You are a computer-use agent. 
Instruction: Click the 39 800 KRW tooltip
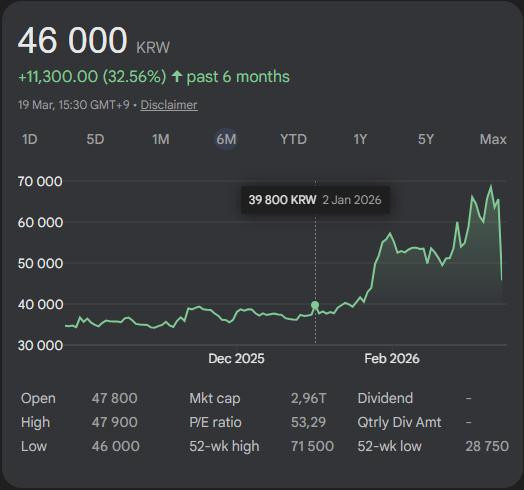pos(315,200)
